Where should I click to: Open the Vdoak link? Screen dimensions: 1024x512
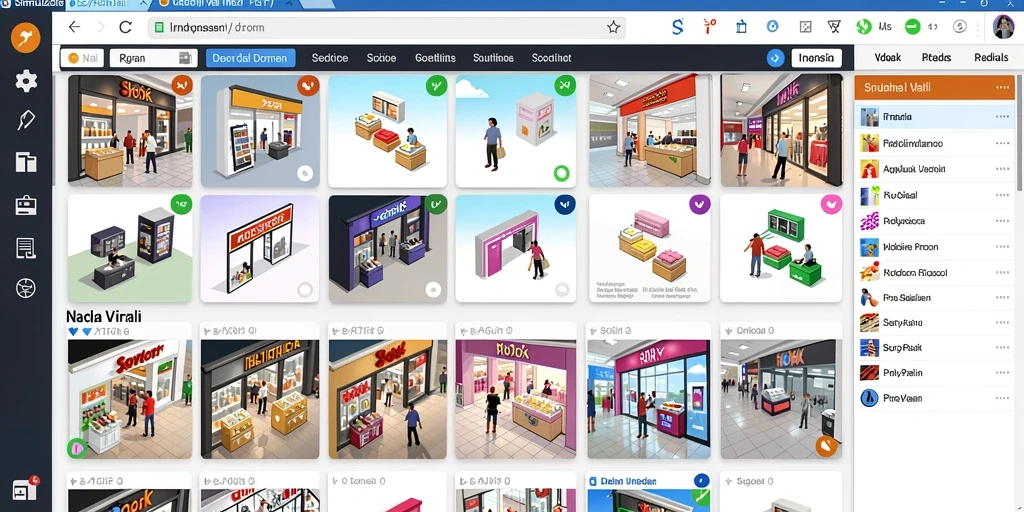[x=888, y=57]
